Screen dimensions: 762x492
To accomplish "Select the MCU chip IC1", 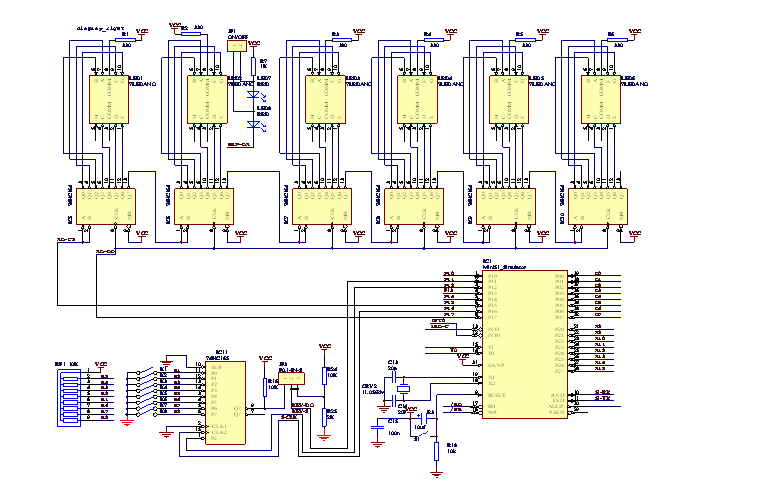I will (x=525, y=342).
